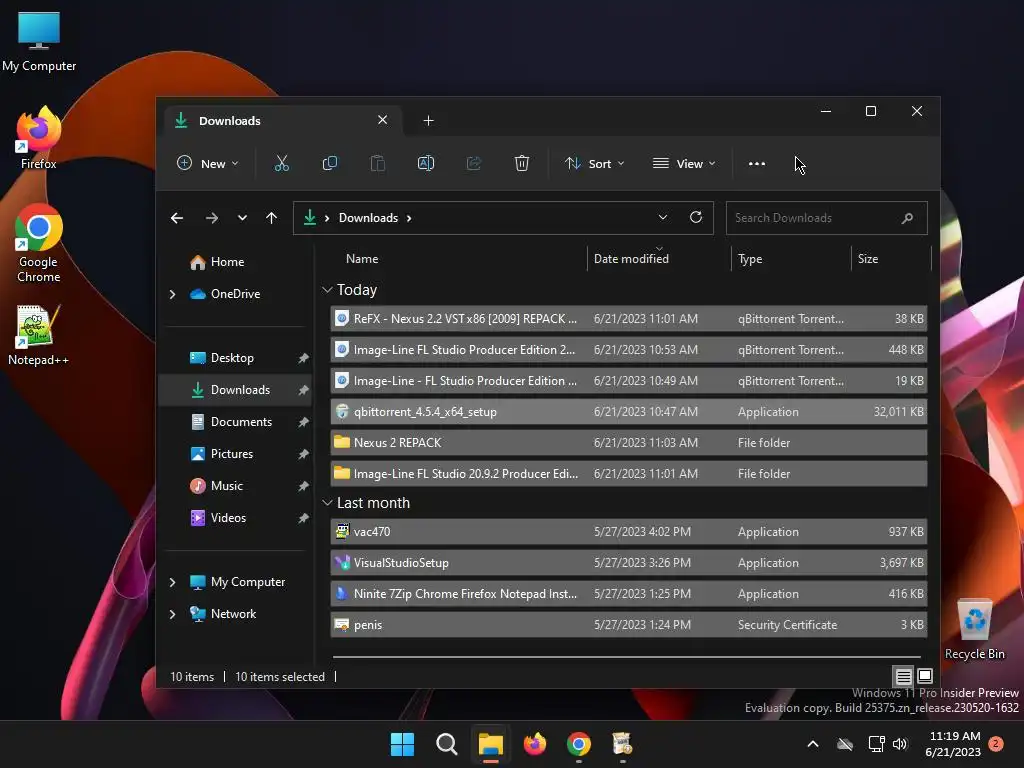Show hidden system tray icons

(813, 744)
